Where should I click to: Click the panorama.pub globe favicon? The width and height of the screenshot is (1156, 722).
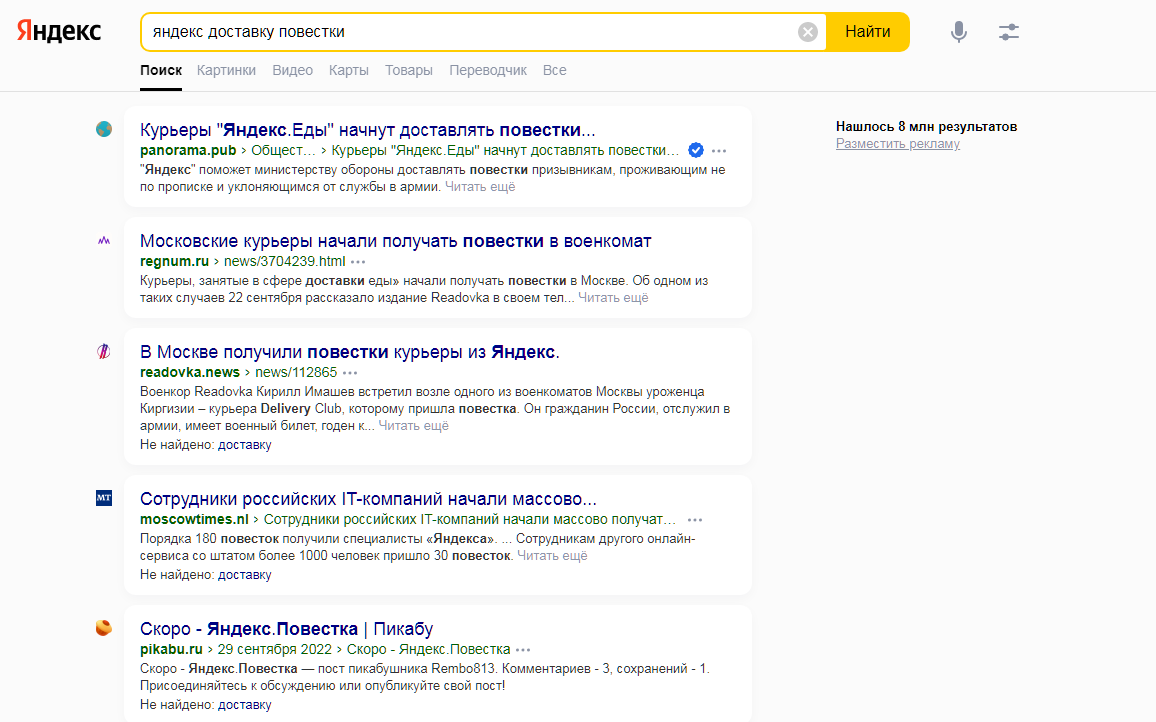point(104,129)
